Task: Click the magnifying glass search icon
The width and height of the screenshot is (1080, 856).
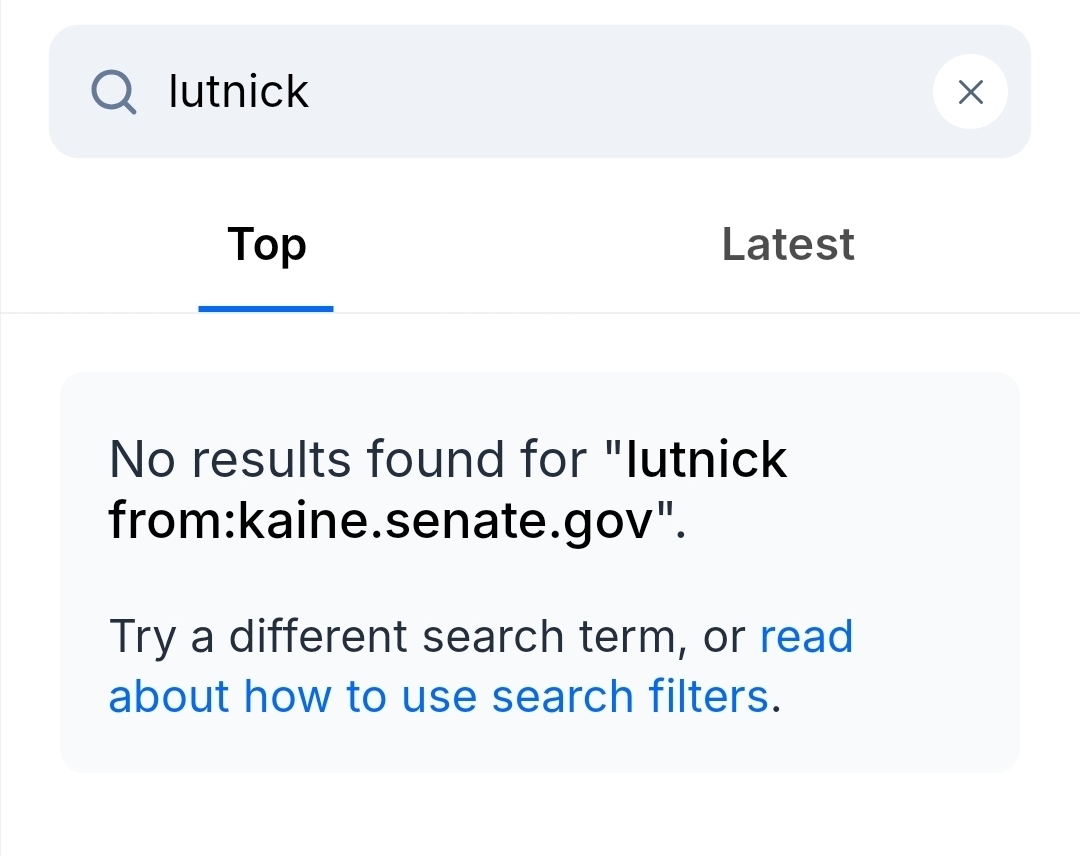Action: pos(113,93)
